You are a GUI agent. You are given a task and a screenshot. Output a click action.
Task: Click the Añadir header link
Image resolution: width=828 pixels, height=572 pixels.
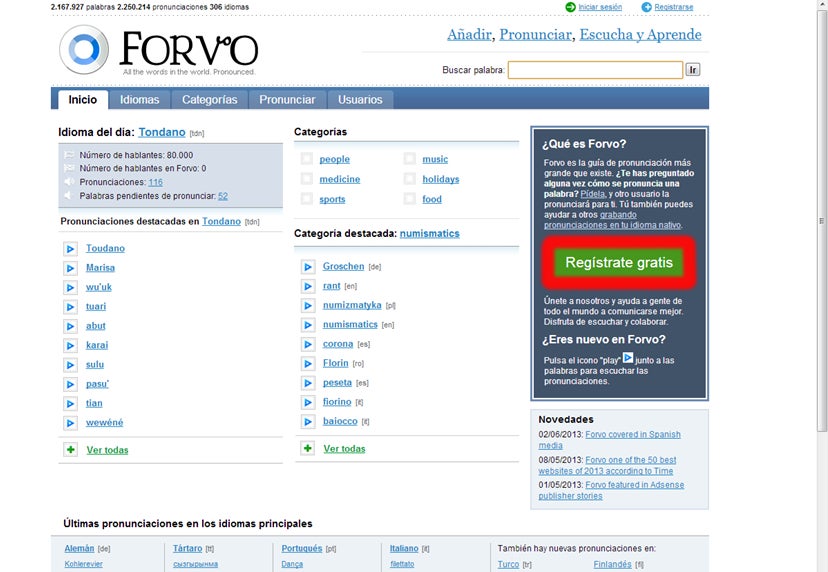[469, 35]
